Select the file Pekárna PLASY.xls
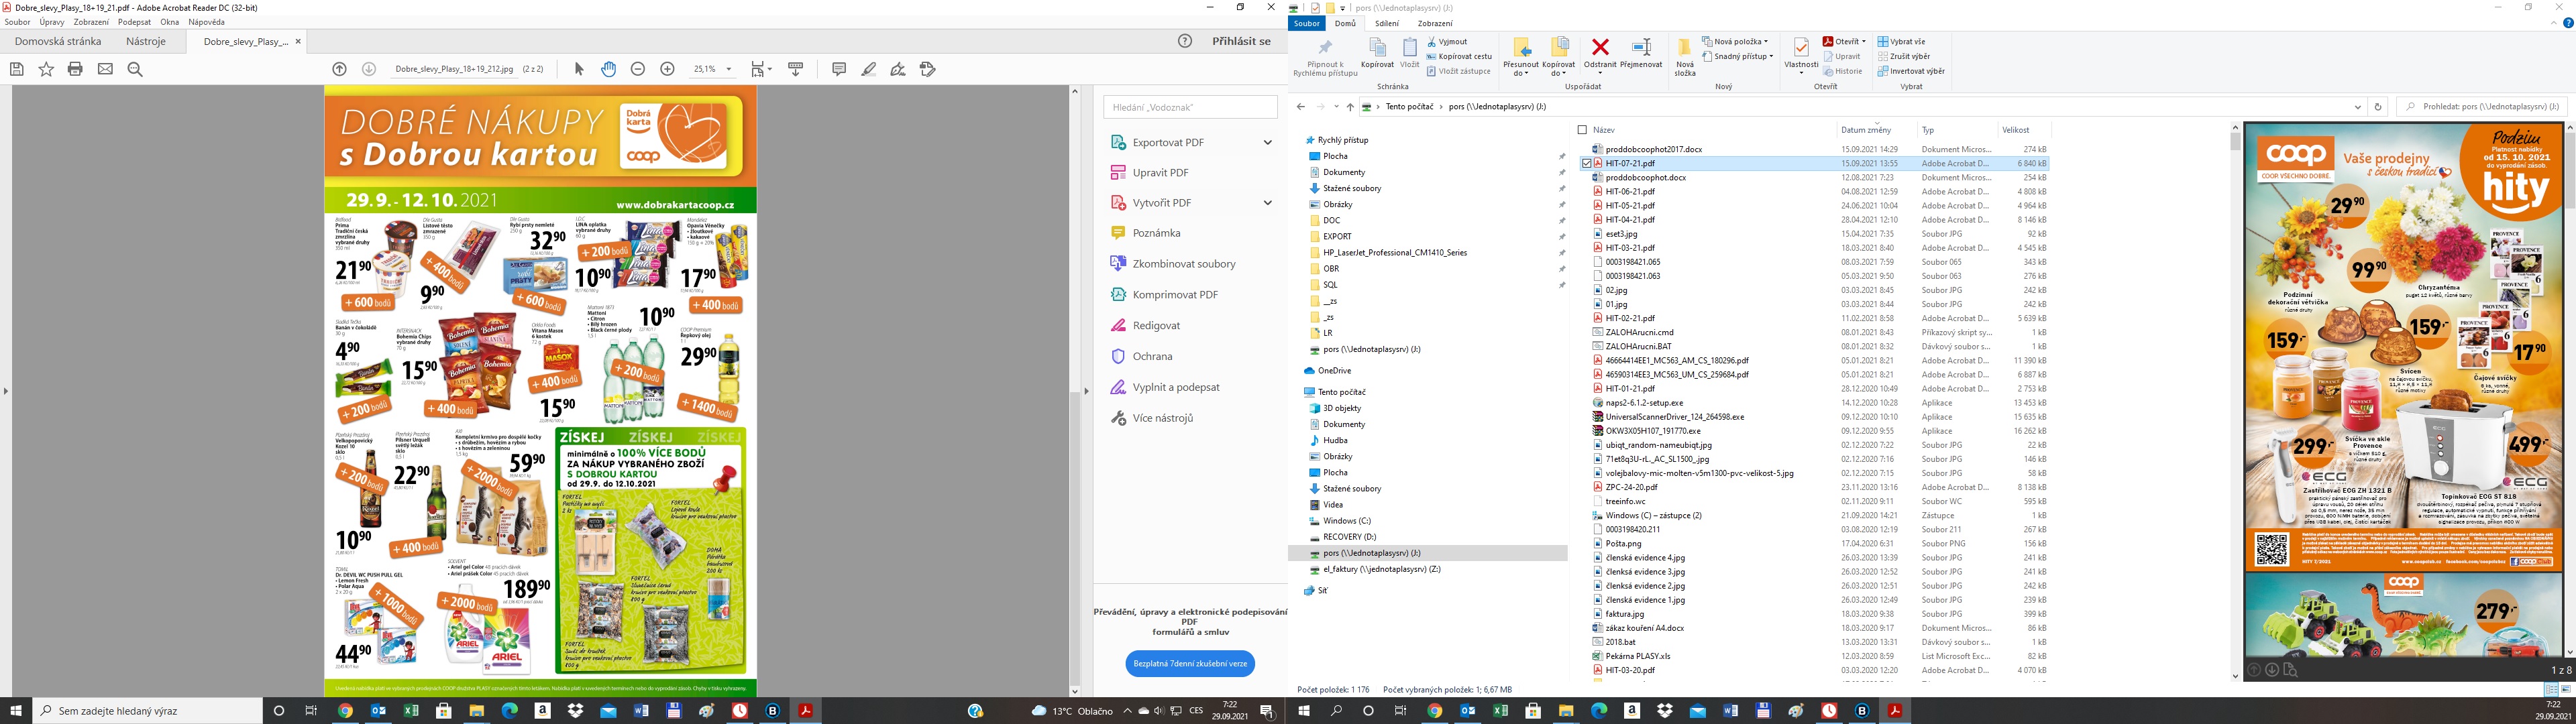 (x=1638, y=656)
